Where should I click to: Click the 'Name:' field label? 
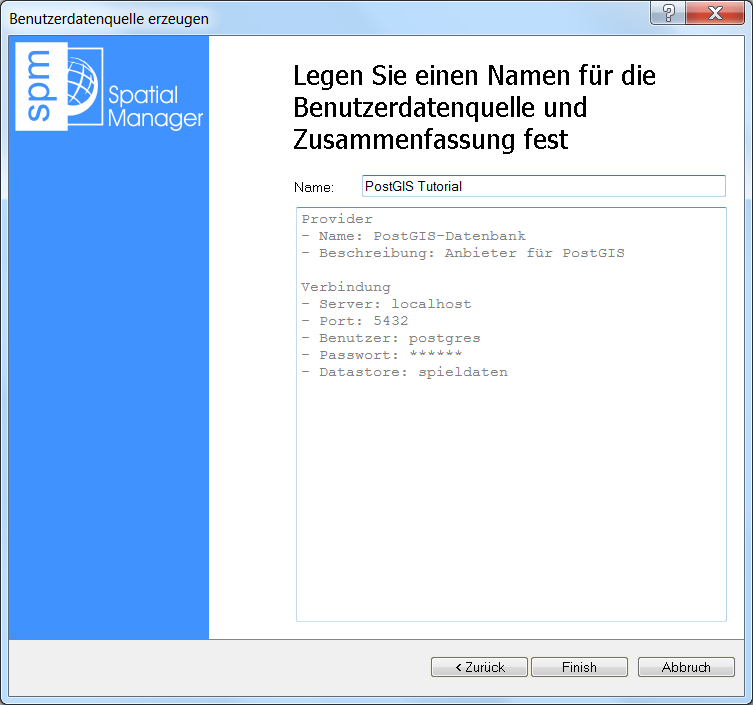[314, 187]
